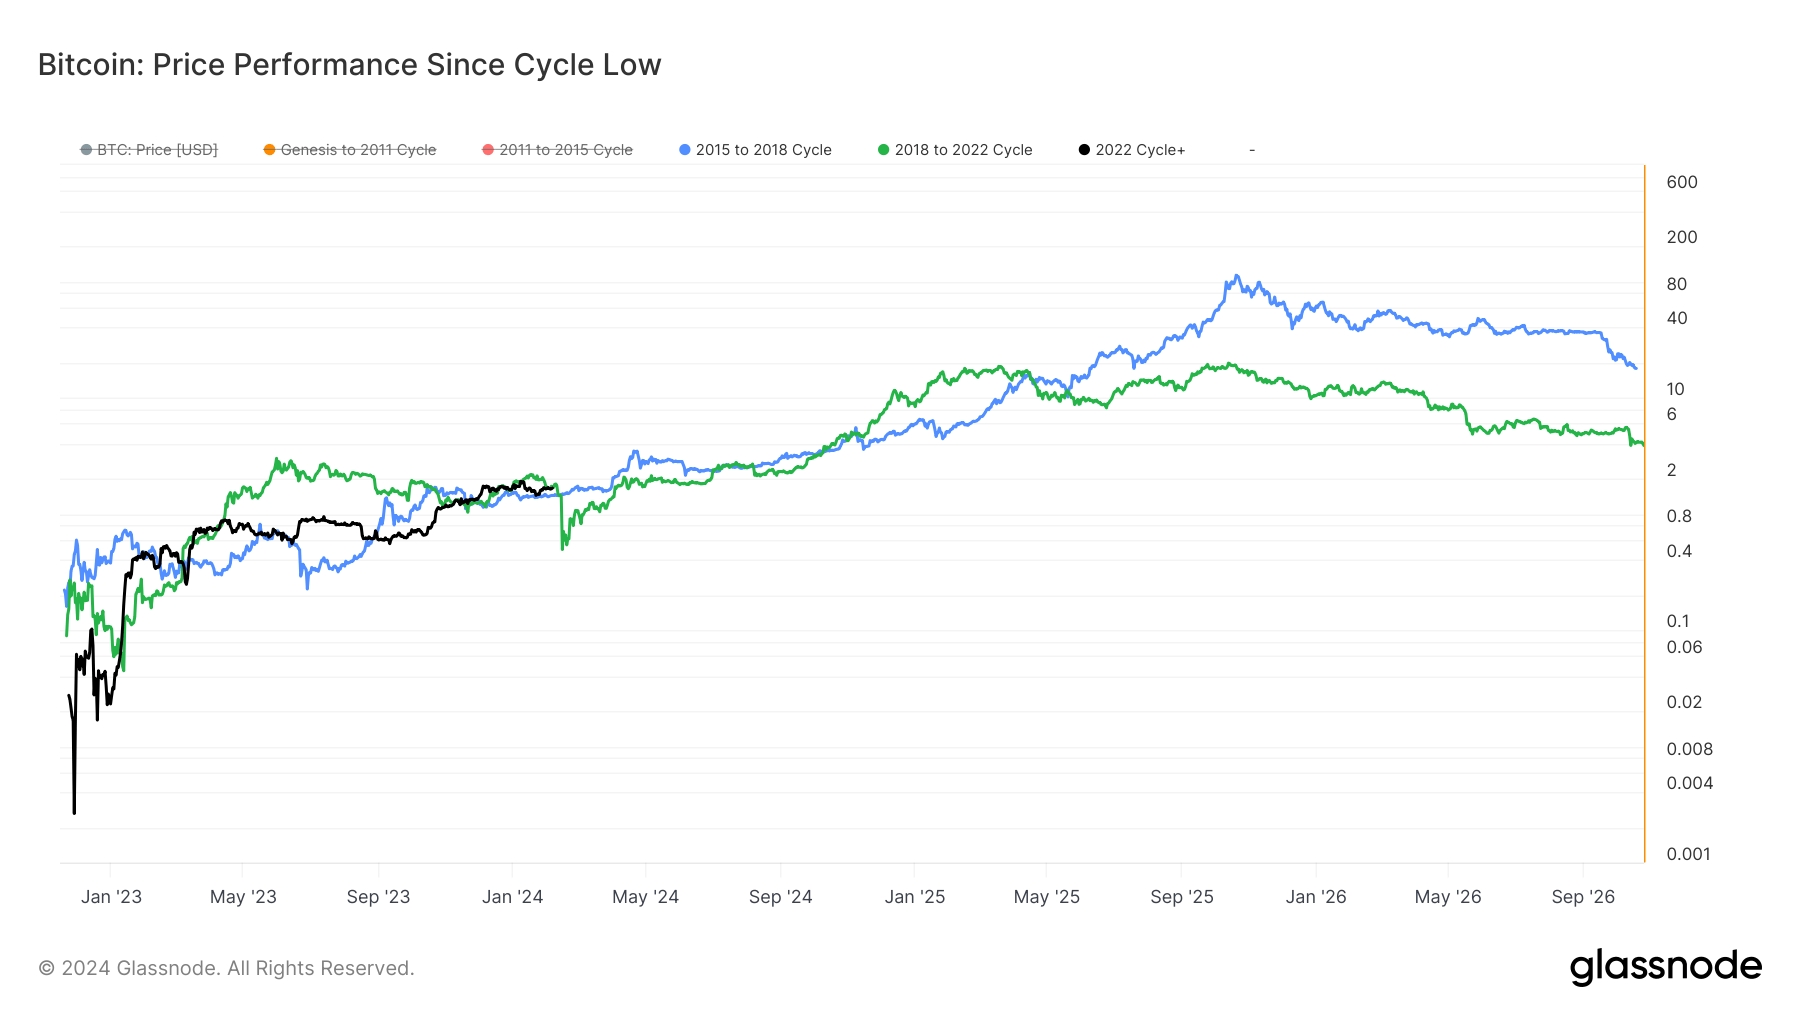1800x1013 pixels.
Task: Select the Jan '24 x-axis label
Action: click(x=512, y=897)
